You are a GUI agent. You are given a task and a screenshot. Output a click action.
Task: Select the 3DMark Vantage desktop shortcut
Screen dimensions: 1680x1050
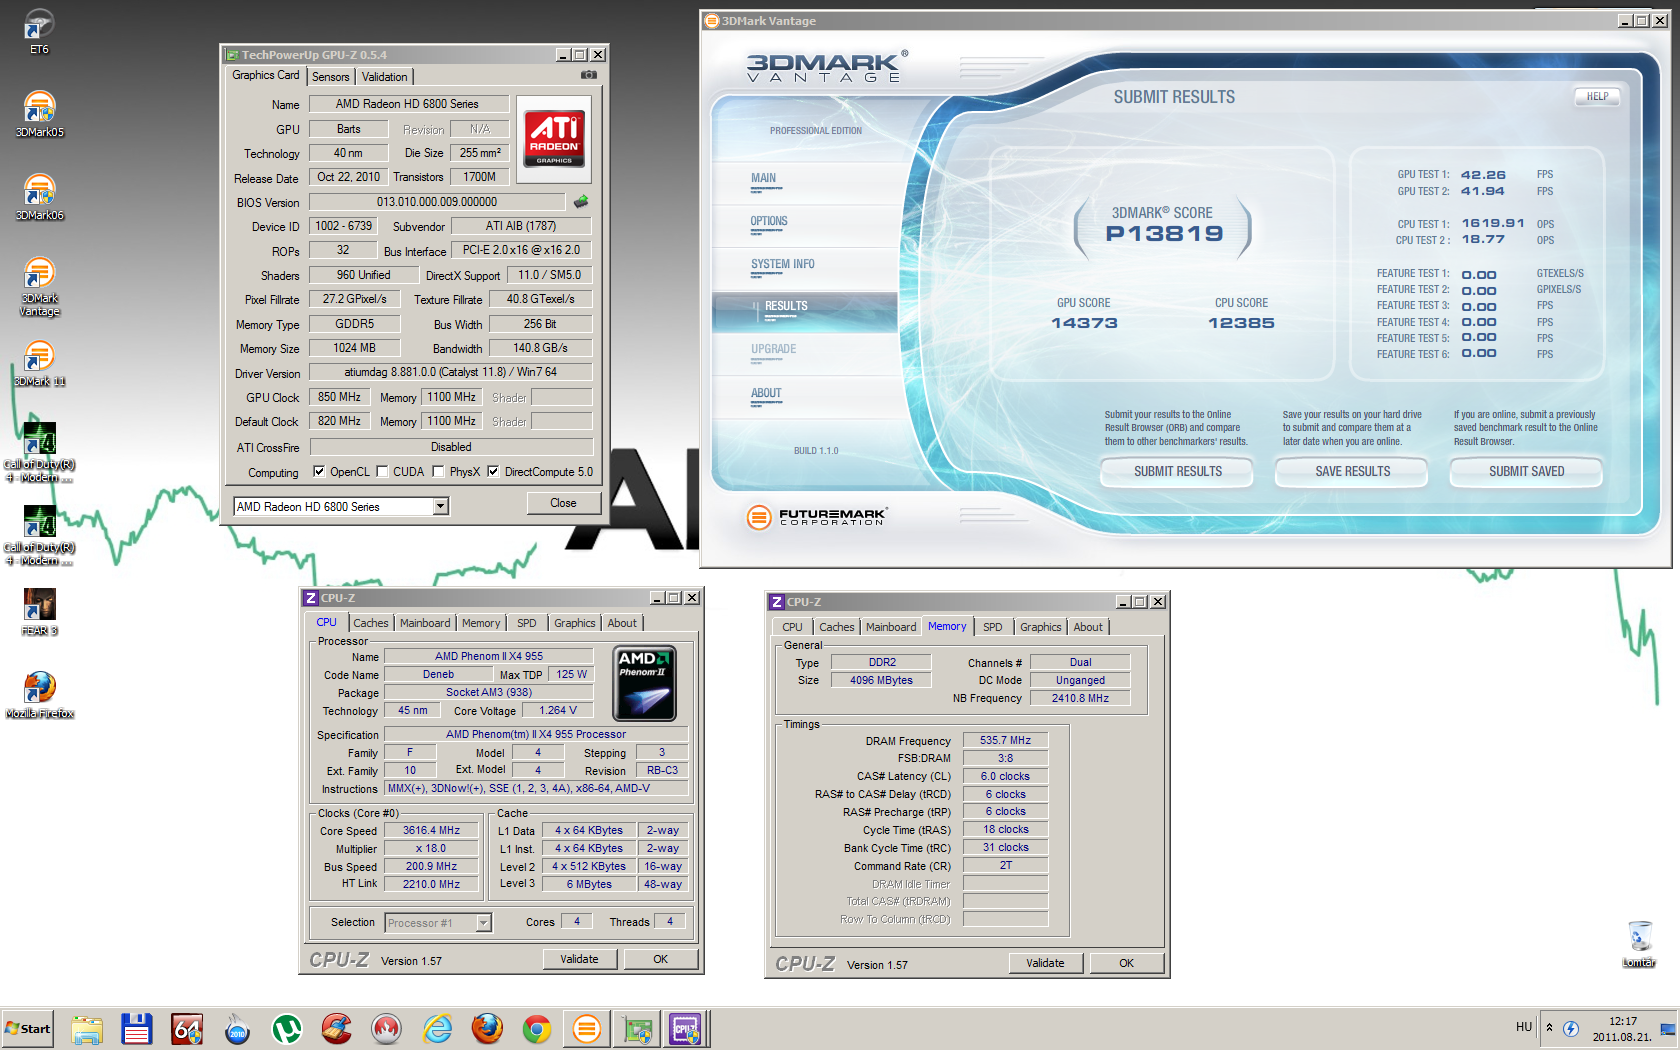click(39, 287)
